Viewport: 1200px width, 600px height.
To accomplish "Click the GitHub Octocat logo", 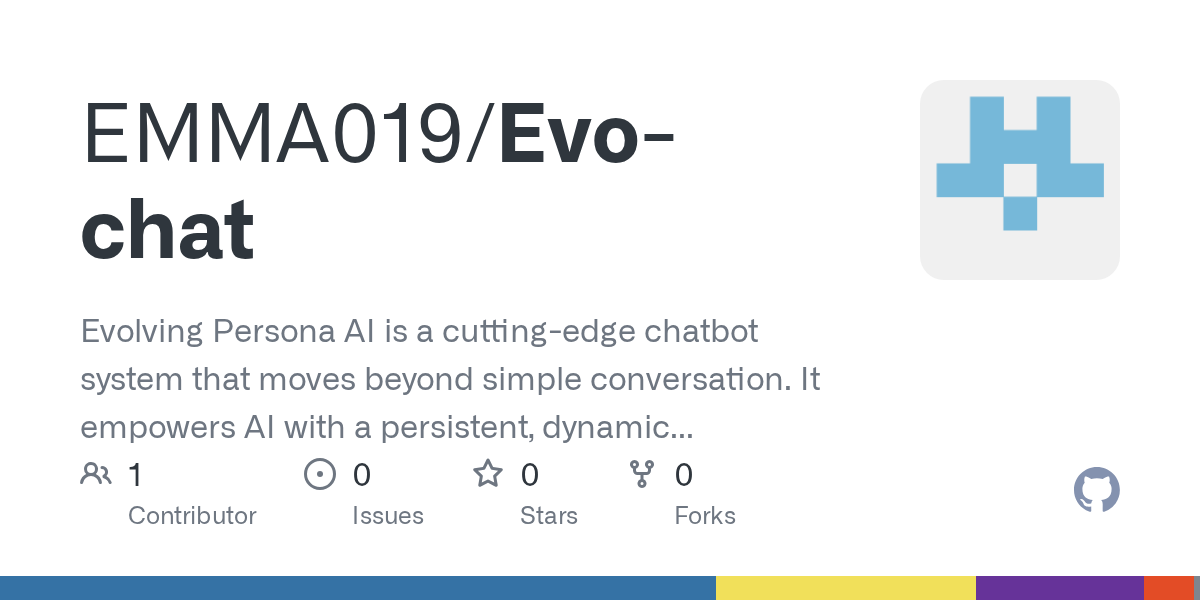I will pyautogui.click(x=1096, y=490).
